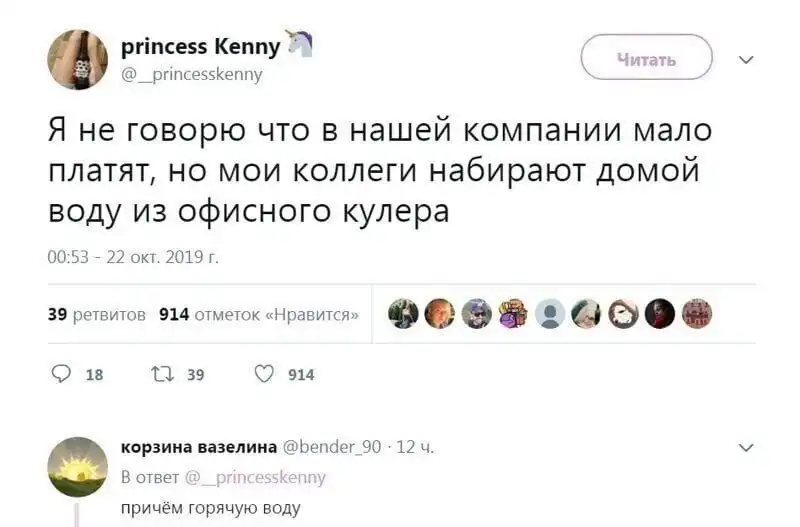
Task: Like the tweet with the heart icon
Action: [x=264, y=374]
